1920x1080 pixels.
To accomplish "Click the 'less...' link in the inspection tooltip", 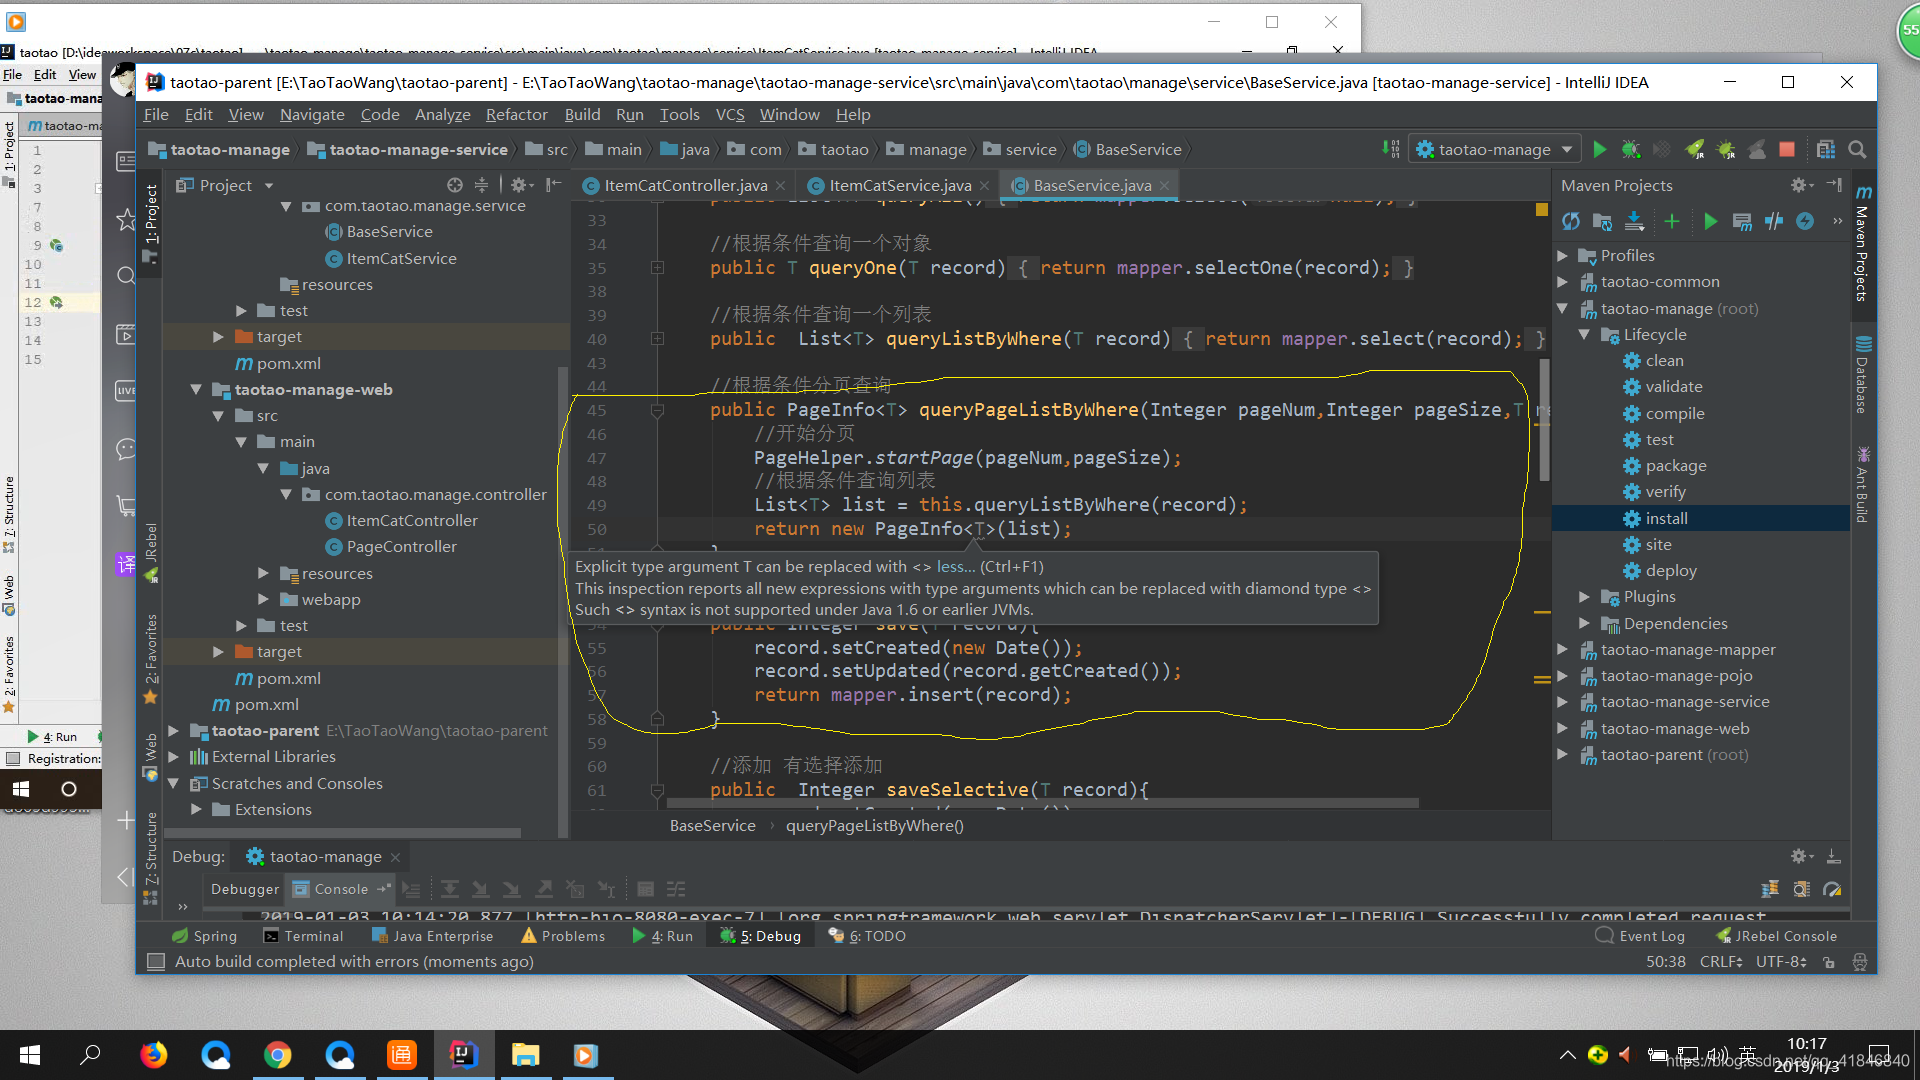I will coord(956,567).
